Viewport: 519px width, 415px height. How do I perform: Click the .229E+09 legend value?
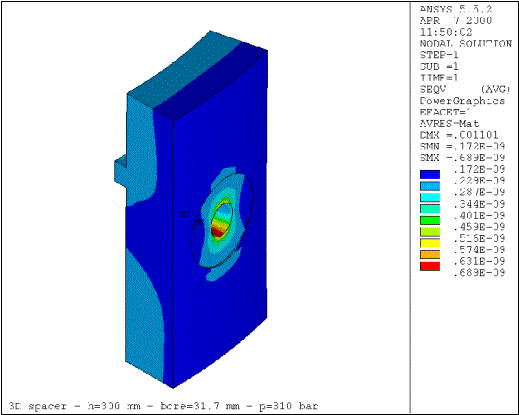(479, 181)
